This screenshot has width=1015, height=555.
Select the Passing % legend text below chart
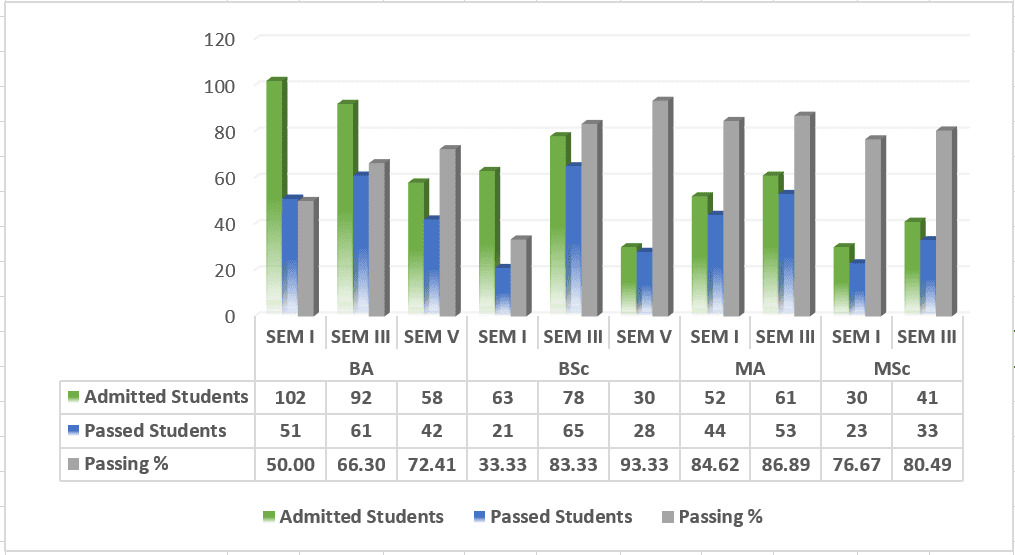(720, 517)
